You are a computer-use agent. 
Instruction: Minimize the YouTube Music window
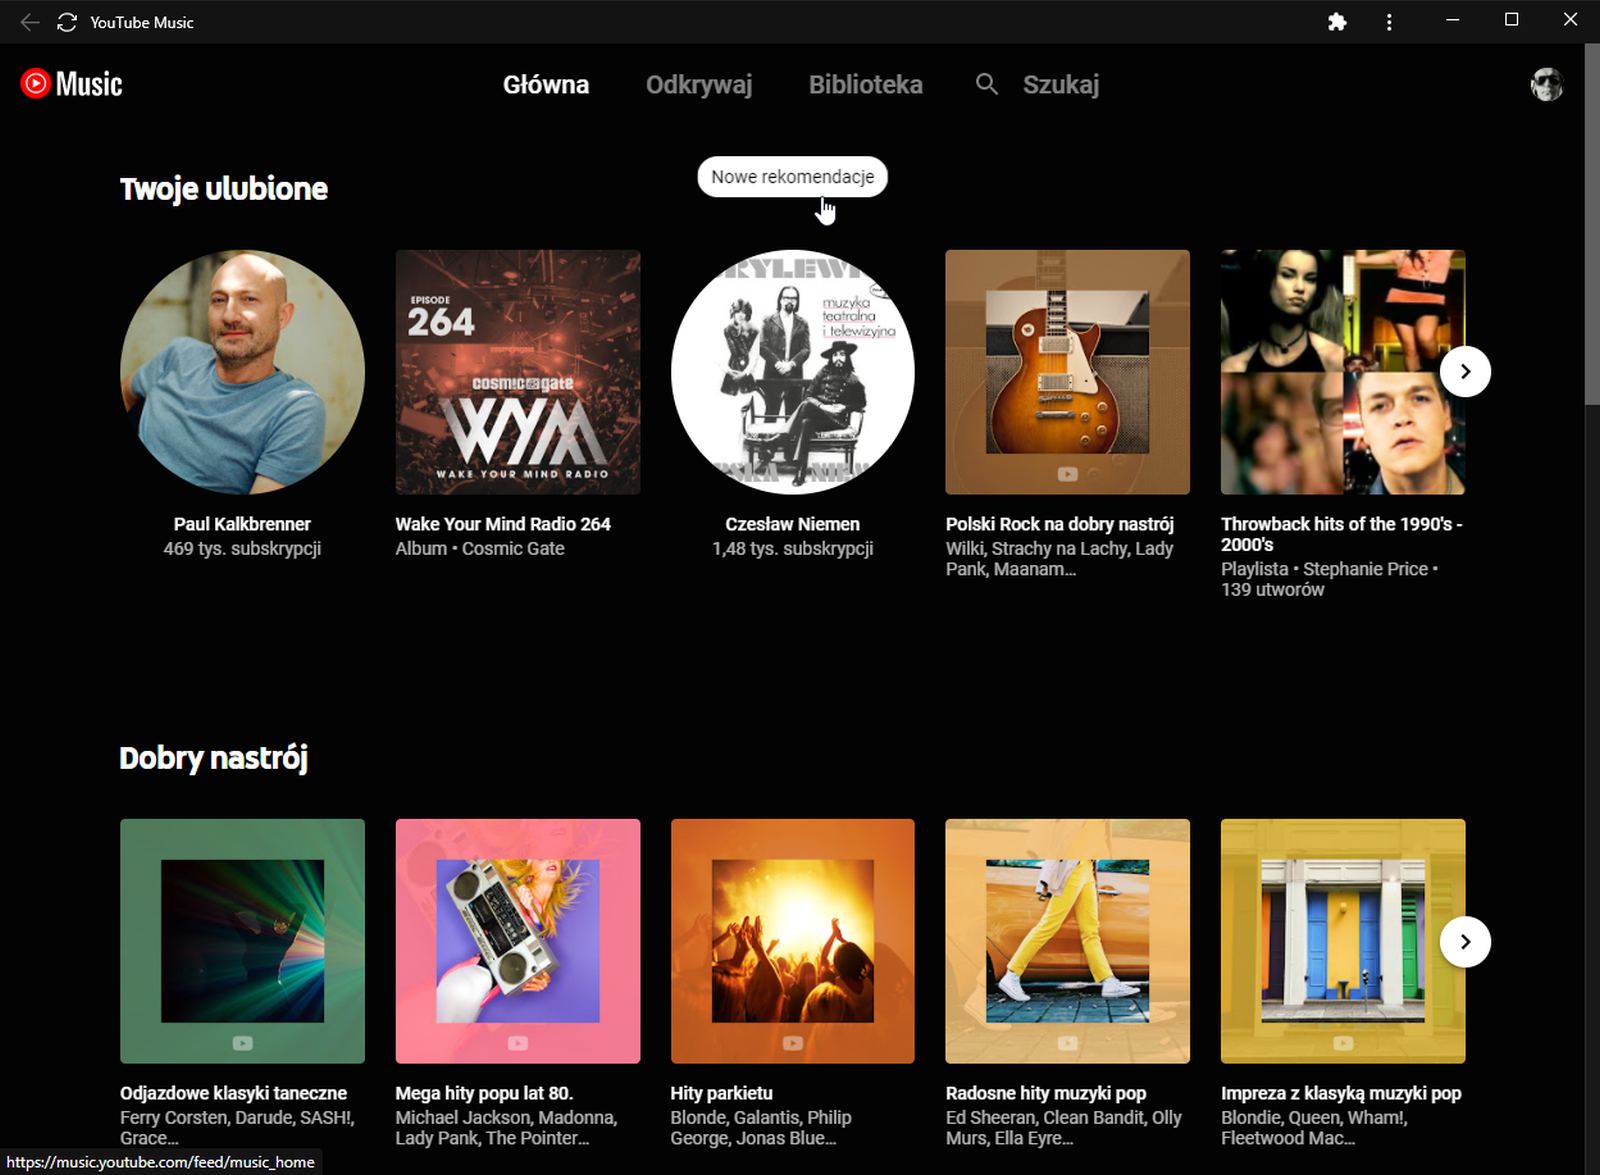point(1453,20)
